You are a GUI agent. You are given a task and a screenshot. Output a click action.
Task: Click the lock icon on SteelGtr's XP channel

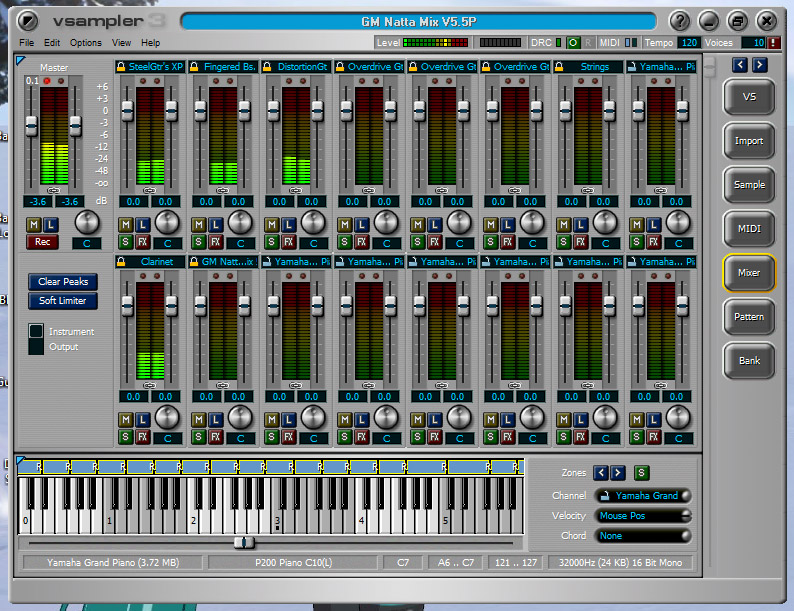121,66
